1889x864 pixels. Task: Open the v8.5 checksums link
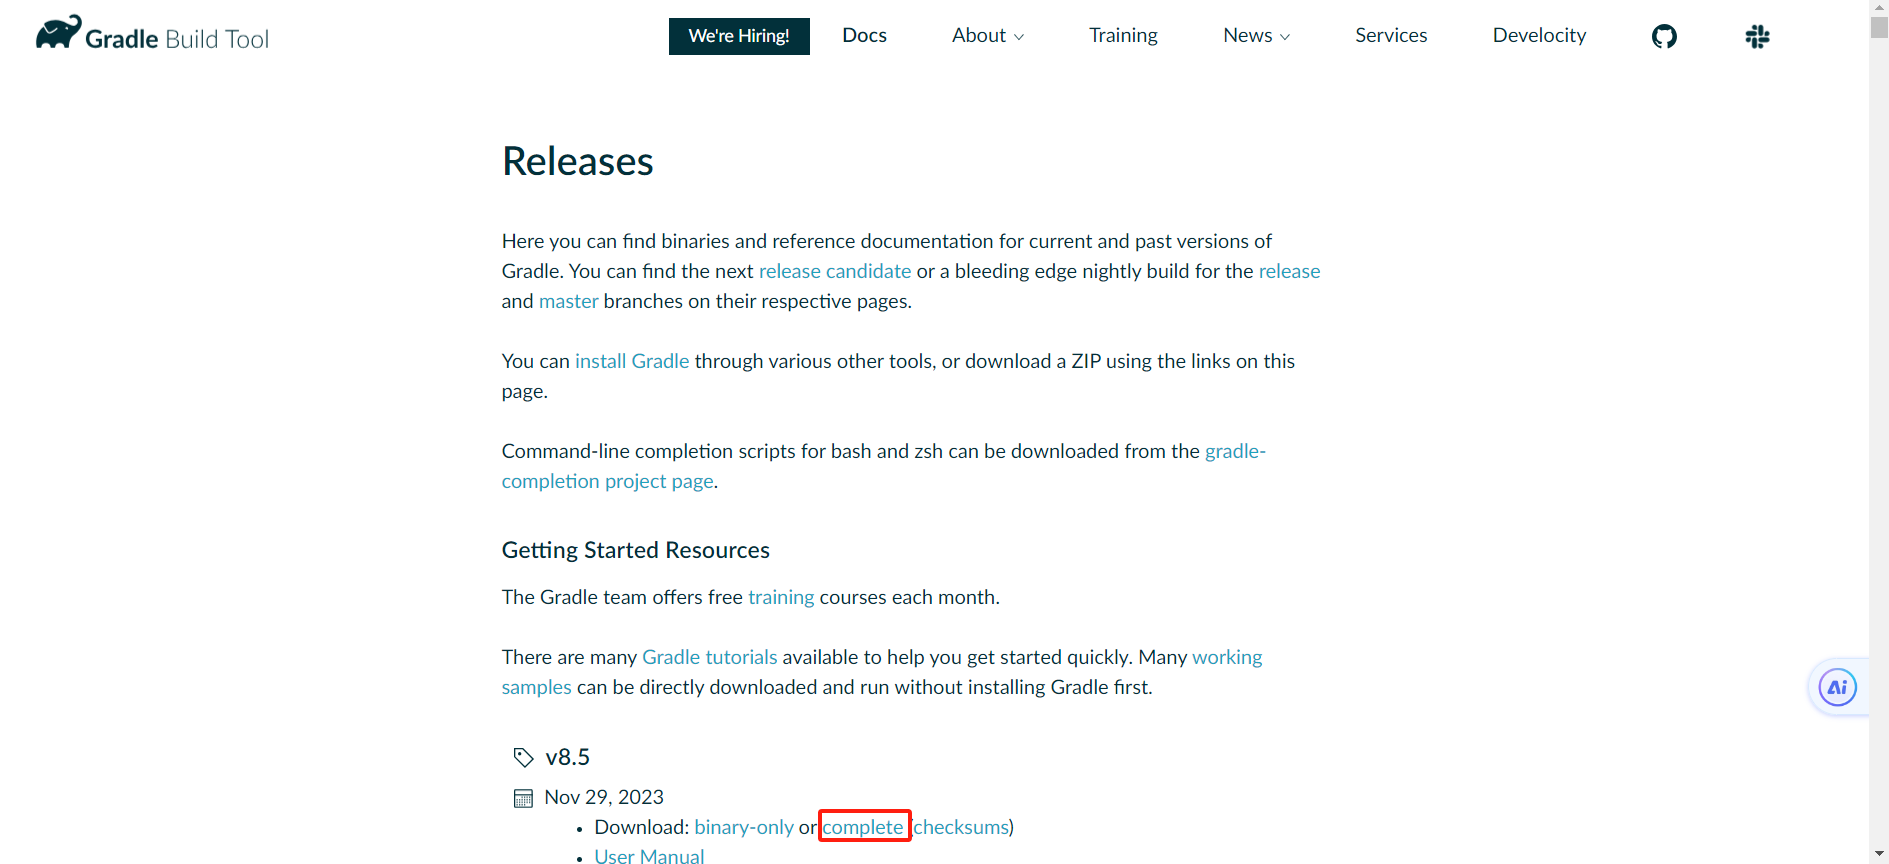961,827
